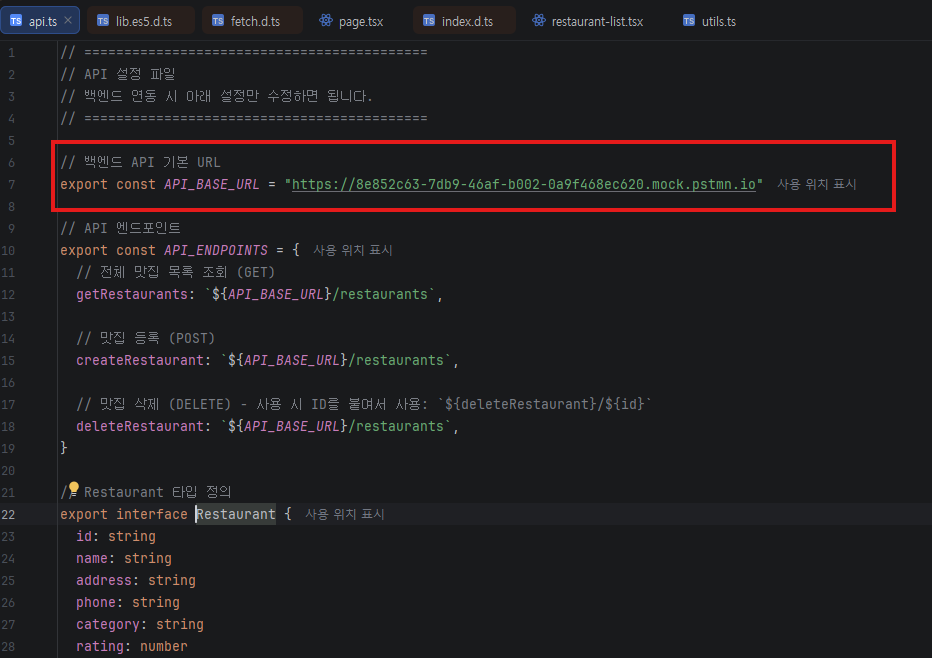Viewport: 932px width, 658px height.
Task: Click the 'API 엔드포인트' comment
Action: pyautogui.click(x=120, y=228)
